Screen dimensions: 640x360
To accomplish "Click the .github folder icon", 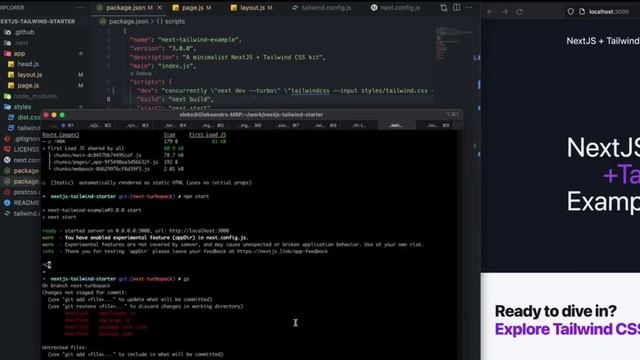I will 7,32.
